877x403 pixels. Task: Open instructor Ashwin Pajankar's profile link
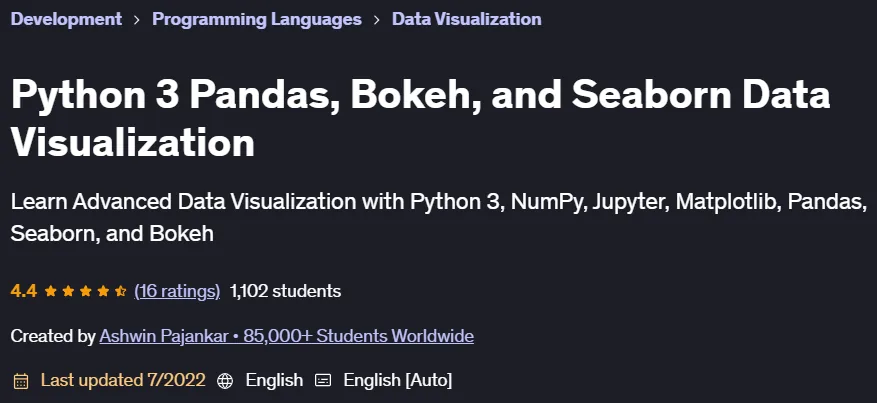(x=286, y=336)
